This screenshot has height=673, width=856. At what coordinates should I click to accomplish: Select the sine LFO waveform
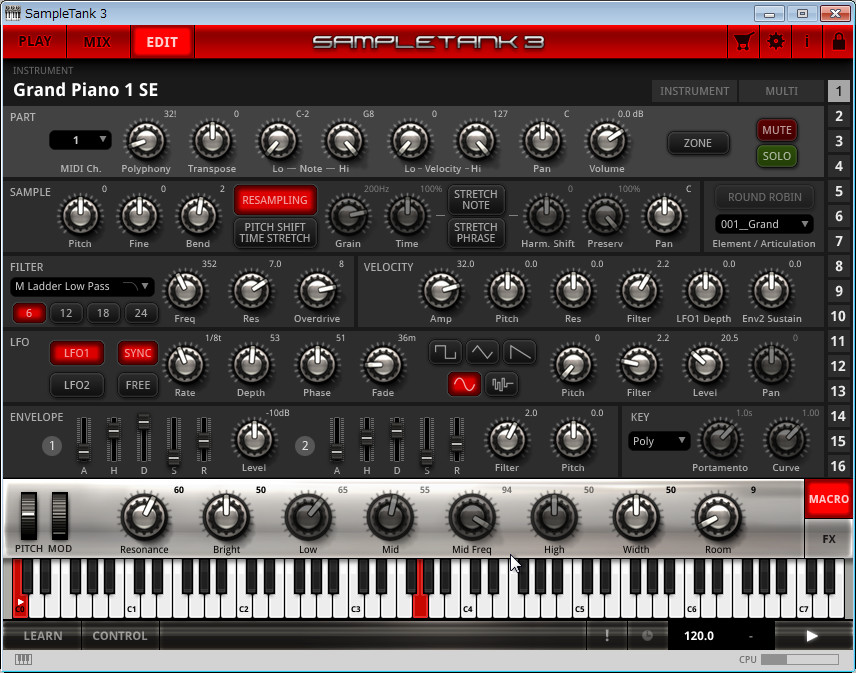464,384
